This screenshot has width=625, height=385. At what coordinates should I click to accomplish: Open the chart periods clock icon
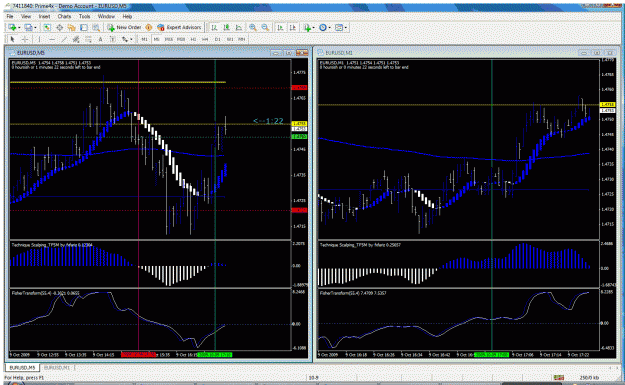pos(323,27)
